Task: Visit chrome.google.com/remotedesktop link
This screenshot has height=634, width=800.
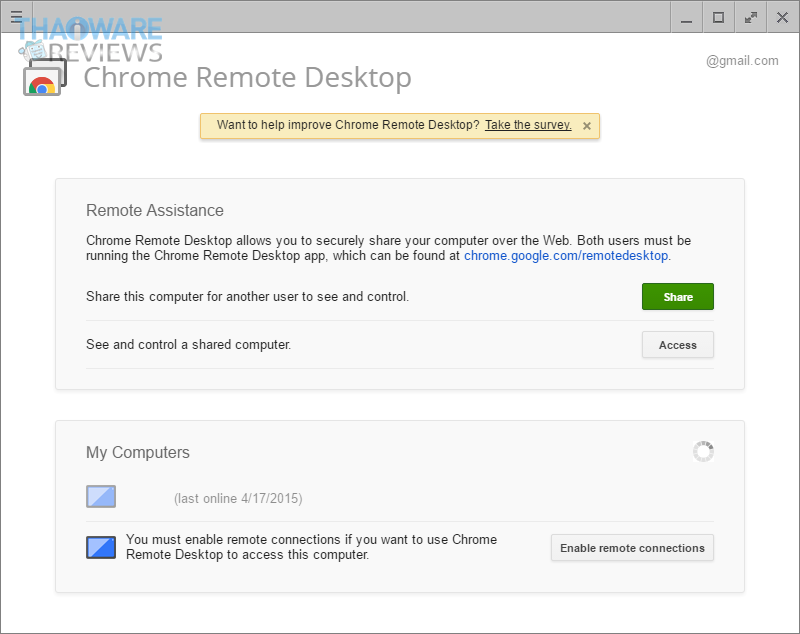Action: click(566, 256)
